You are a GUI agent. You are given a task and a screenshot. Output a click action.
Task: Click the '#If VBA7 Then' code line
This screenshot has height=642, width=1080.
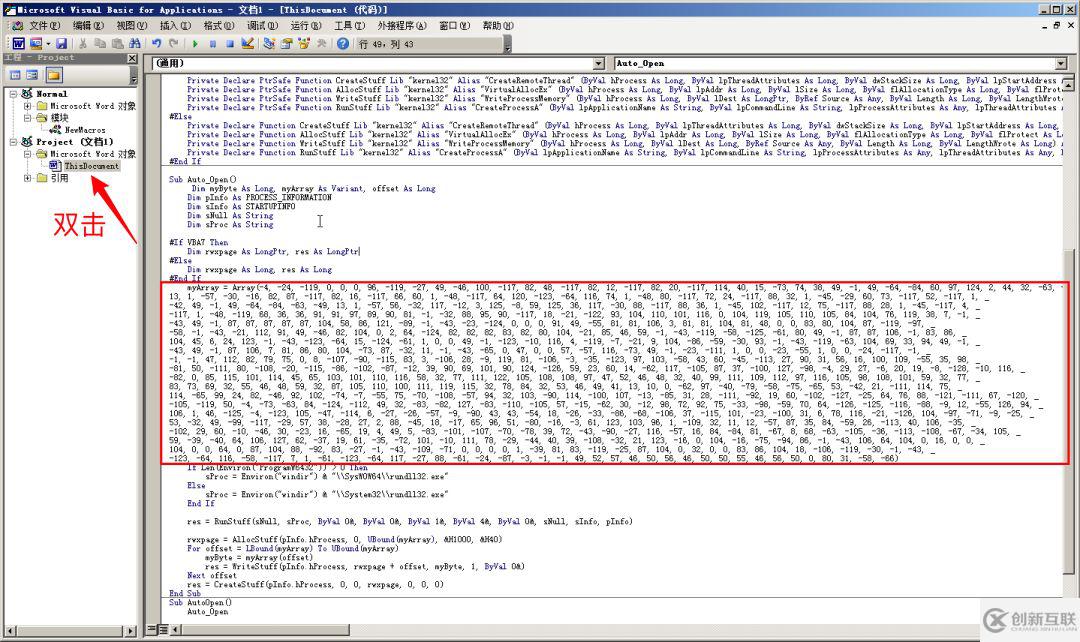[x=198, y=242]
